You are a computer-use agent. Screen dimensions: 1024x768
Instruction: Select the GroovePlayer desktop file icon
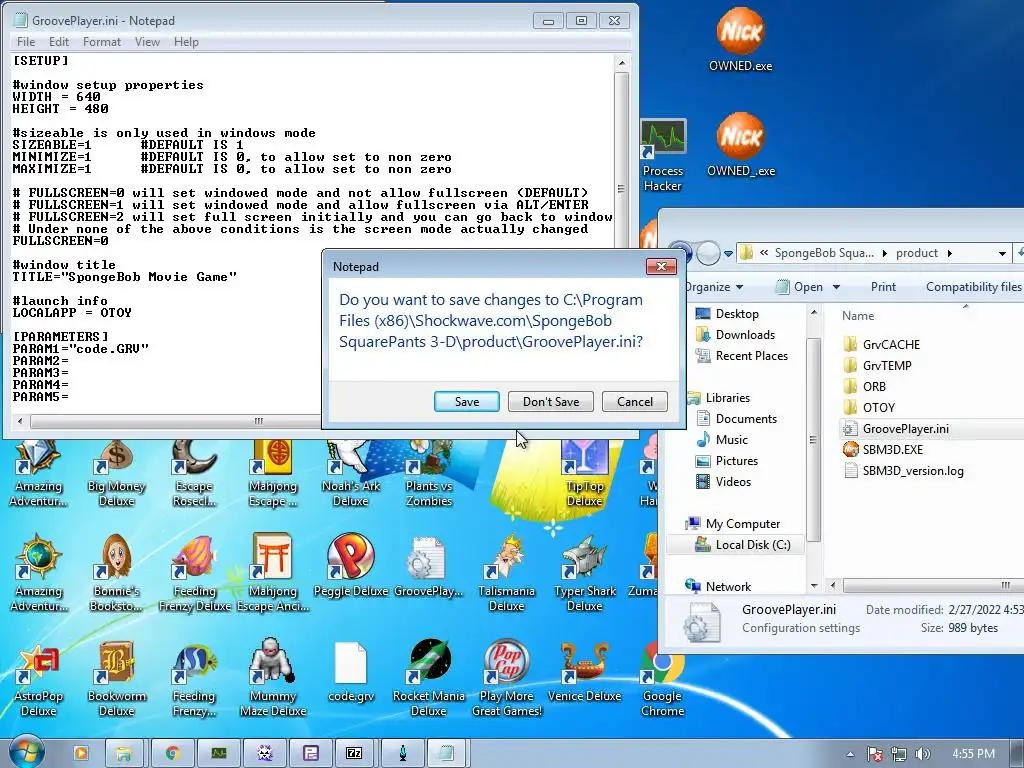[428, 566]
